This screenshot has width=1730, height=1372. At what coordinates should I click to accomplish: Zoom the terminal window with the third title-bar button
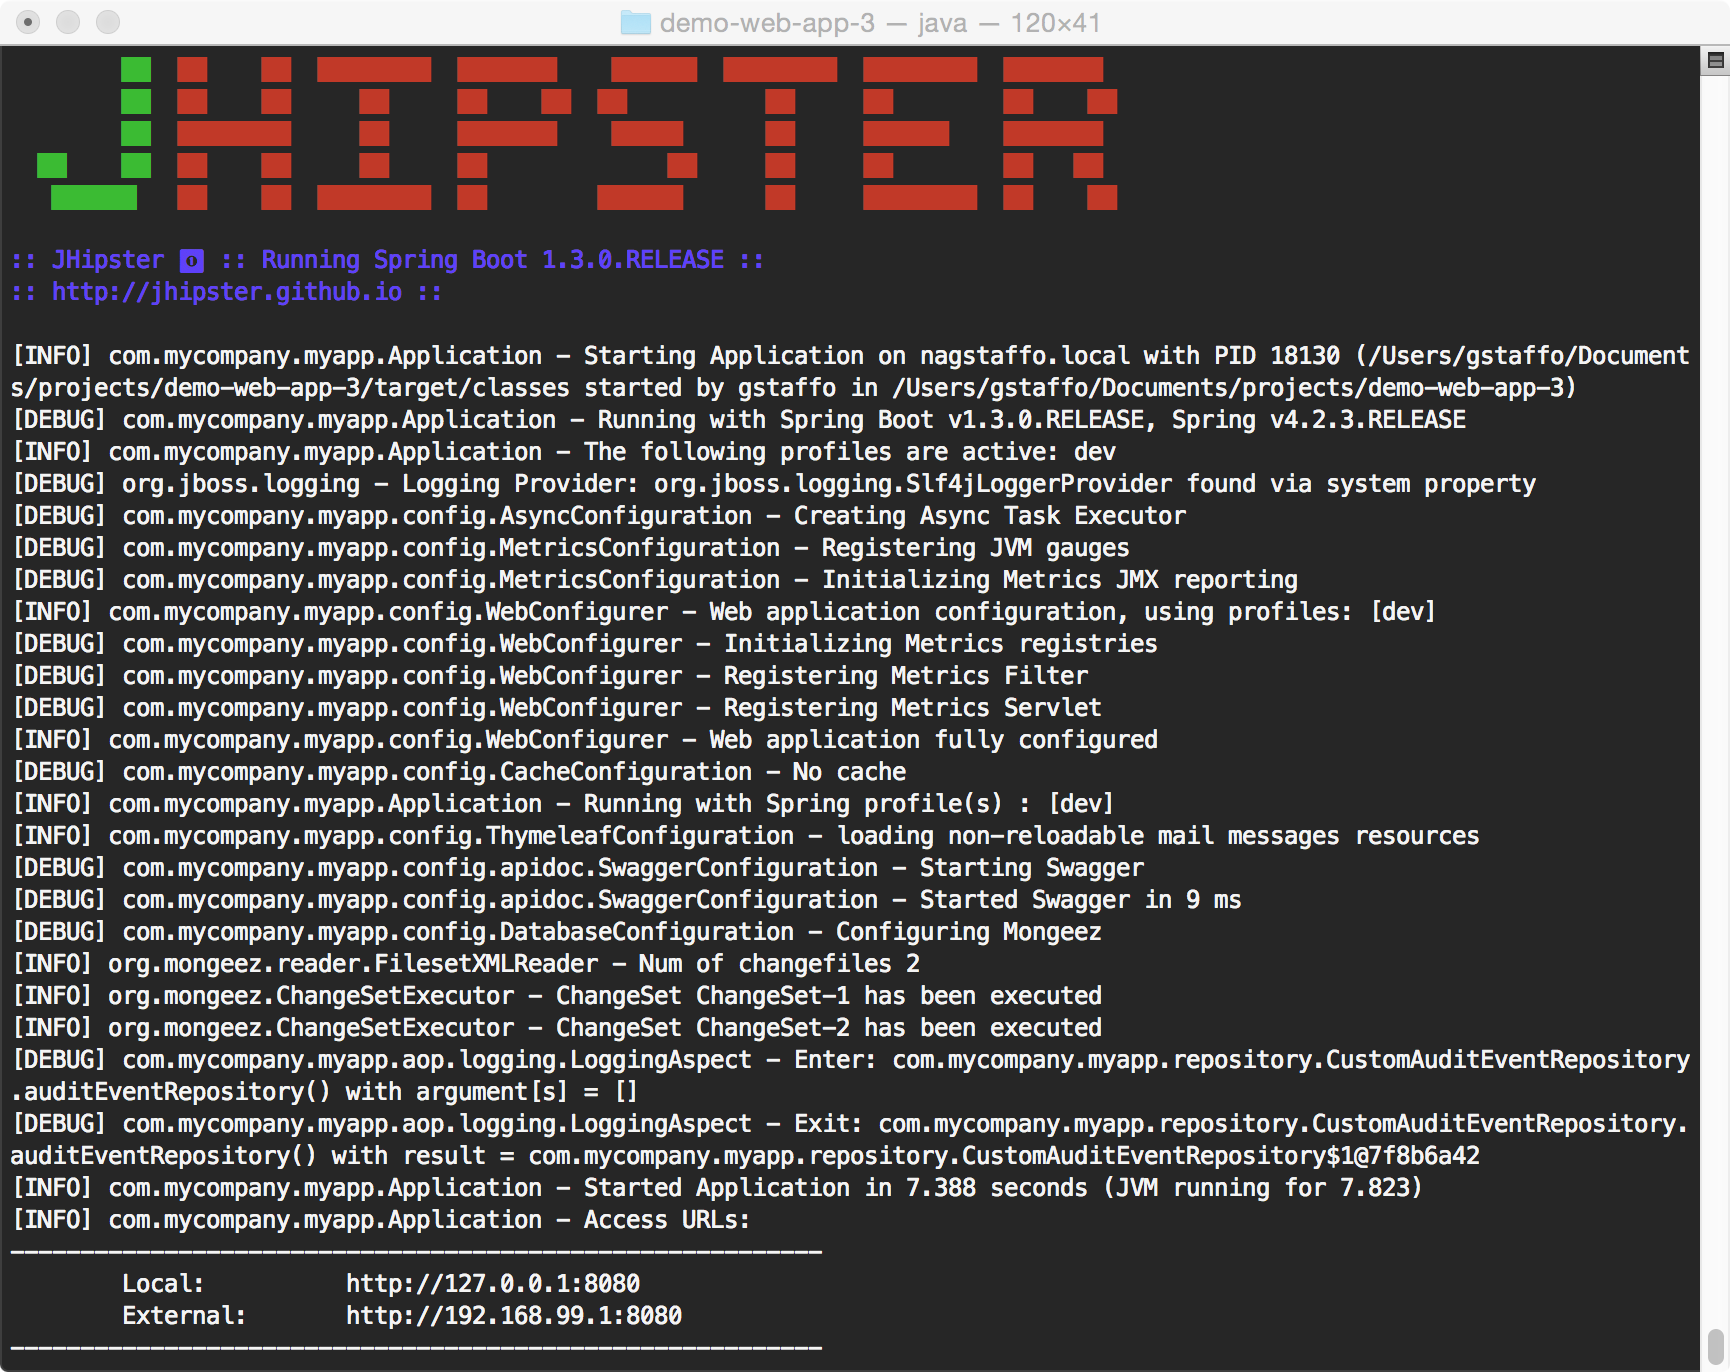[x=108, y=22]
